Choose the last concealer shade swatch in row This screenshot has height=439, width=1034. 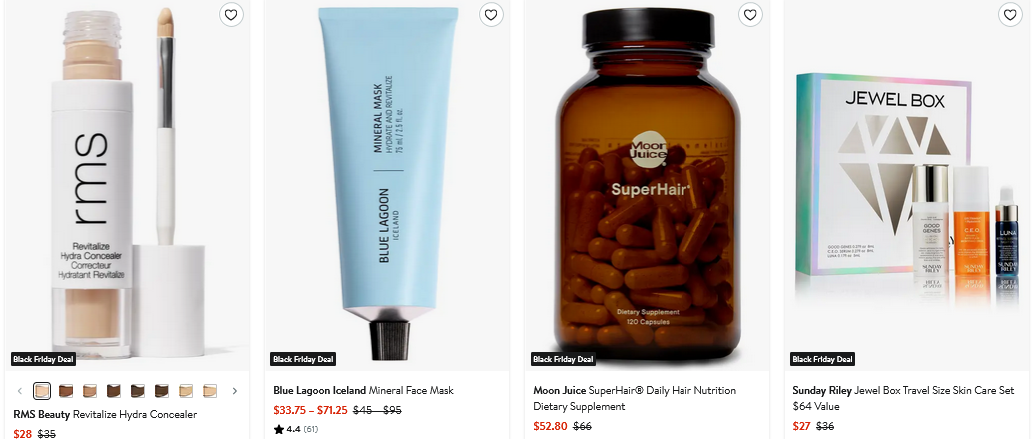click(x=210, y=391)
